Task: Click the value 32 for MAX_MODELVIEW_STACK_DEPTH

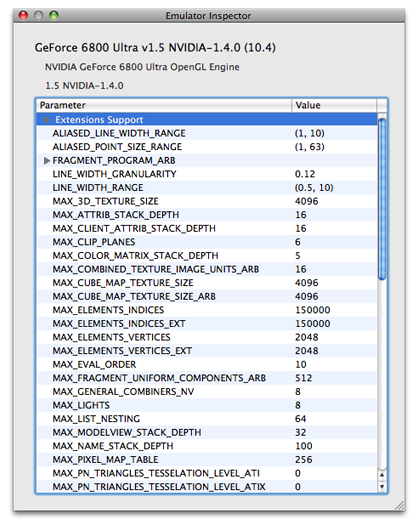Action: [x=300, y=433]
